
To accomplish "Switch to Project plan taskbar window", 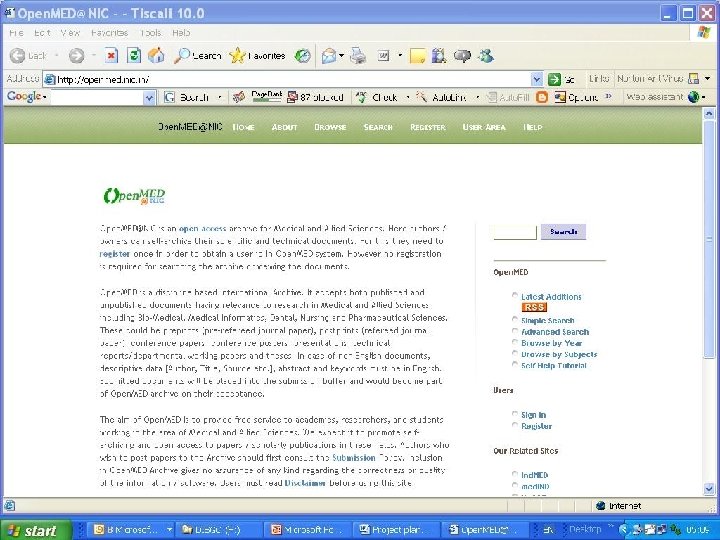I will click(398, 530).
